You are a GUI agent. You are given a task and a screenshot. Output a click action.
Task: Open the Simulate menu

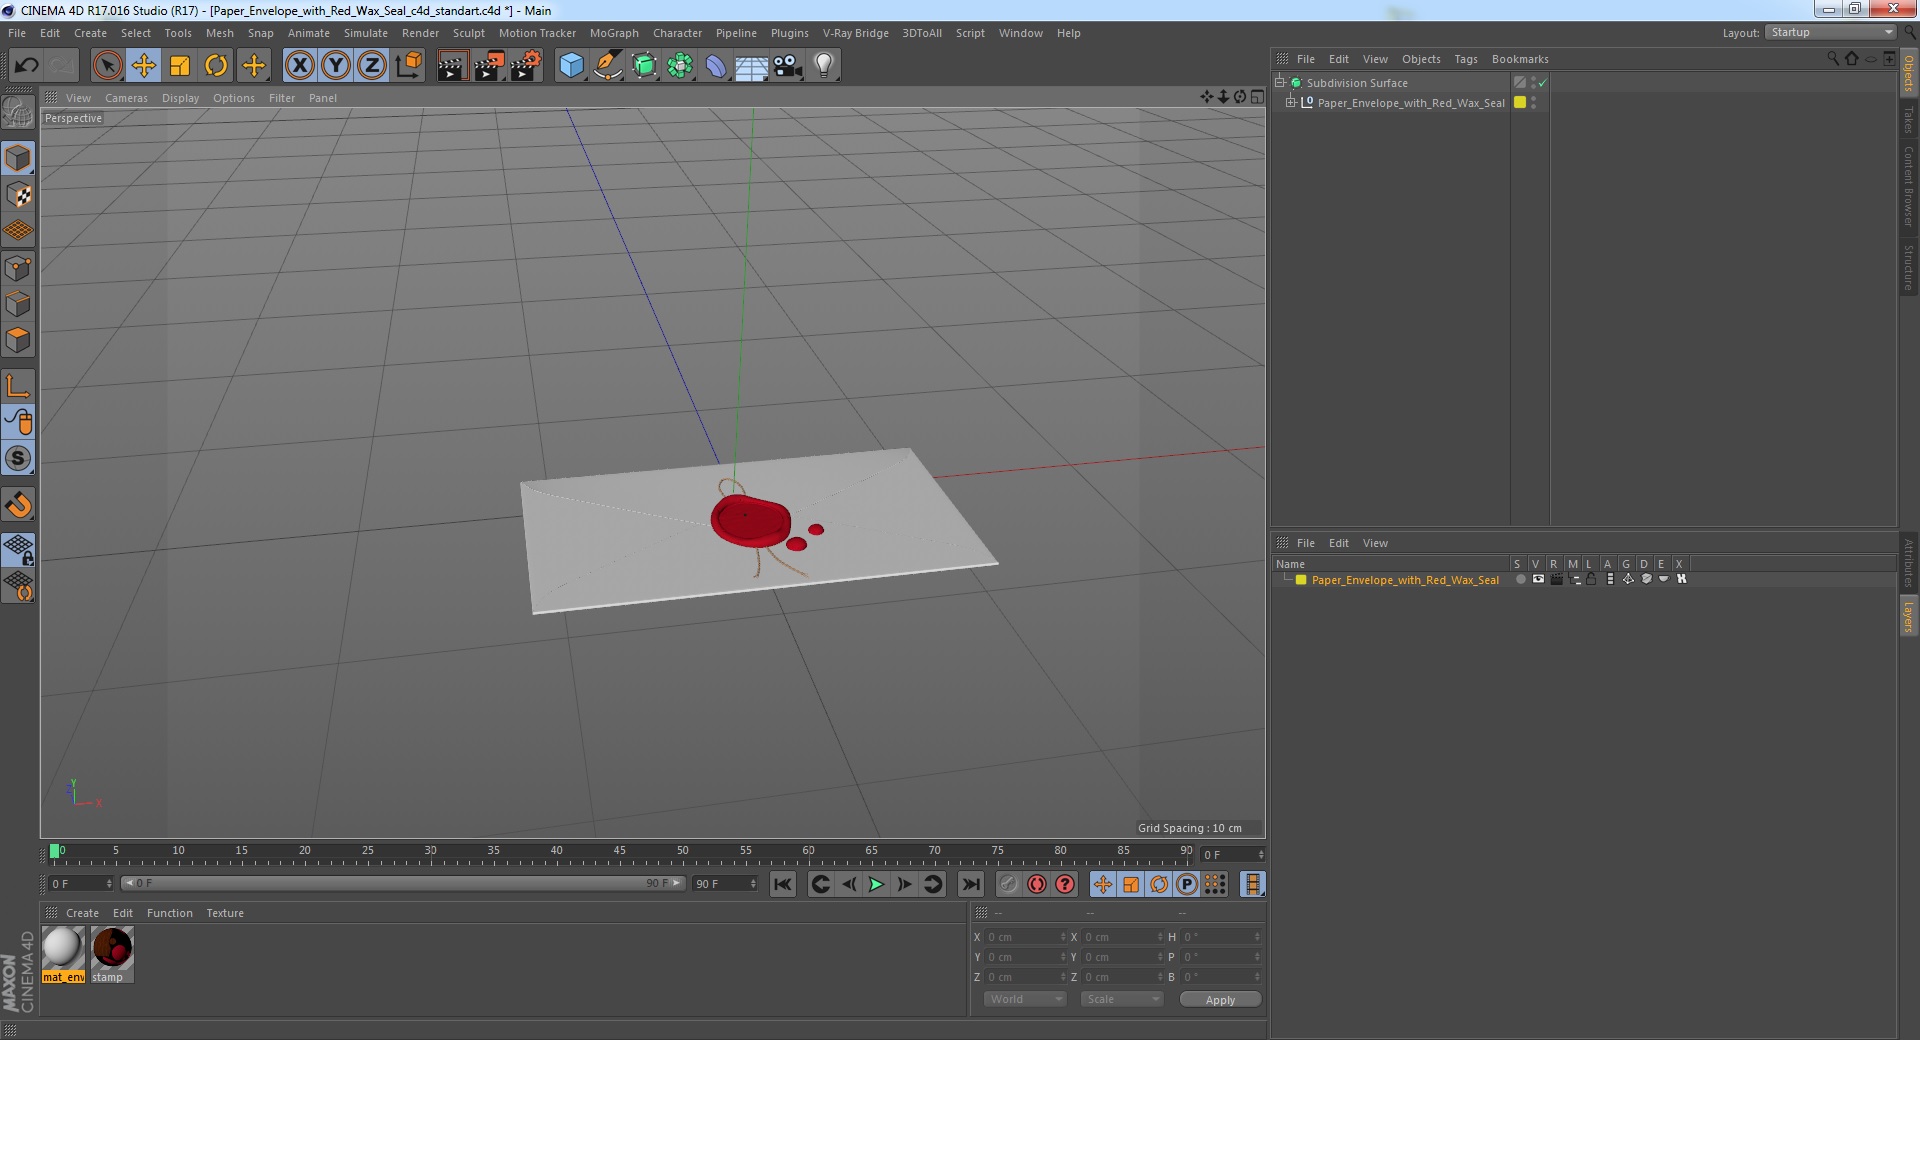click(366, 33)
